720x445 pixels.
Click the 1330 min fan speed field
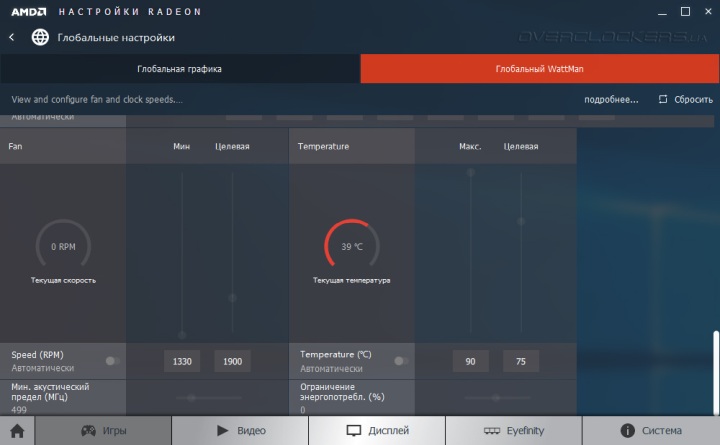(182, 361)
